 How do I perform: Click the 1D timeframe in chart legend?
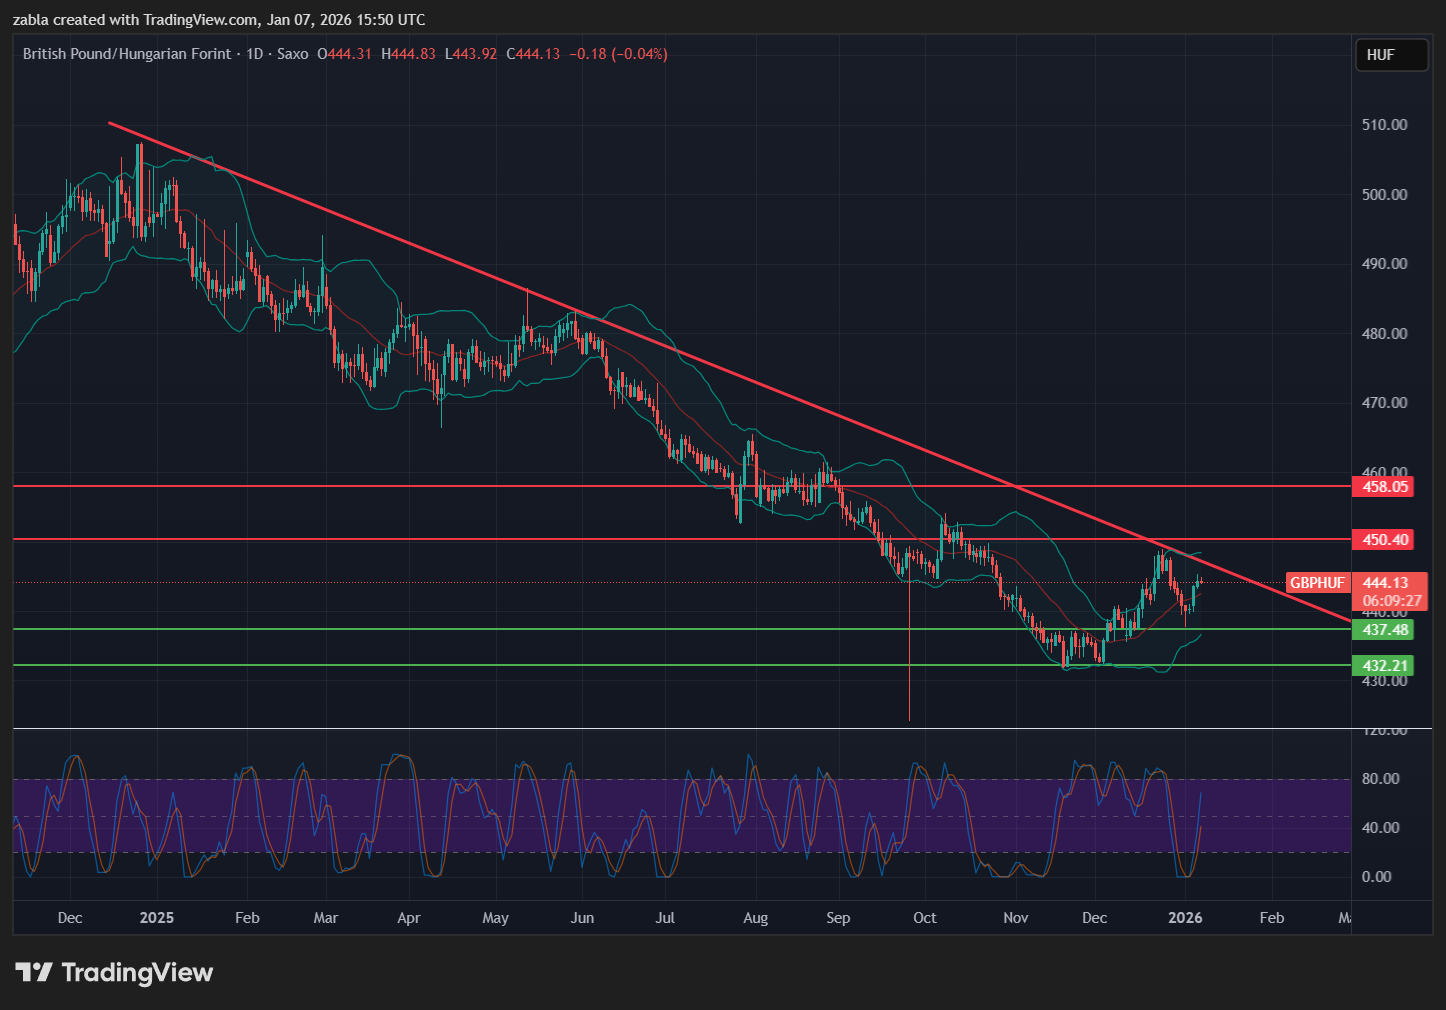point(254,54)
